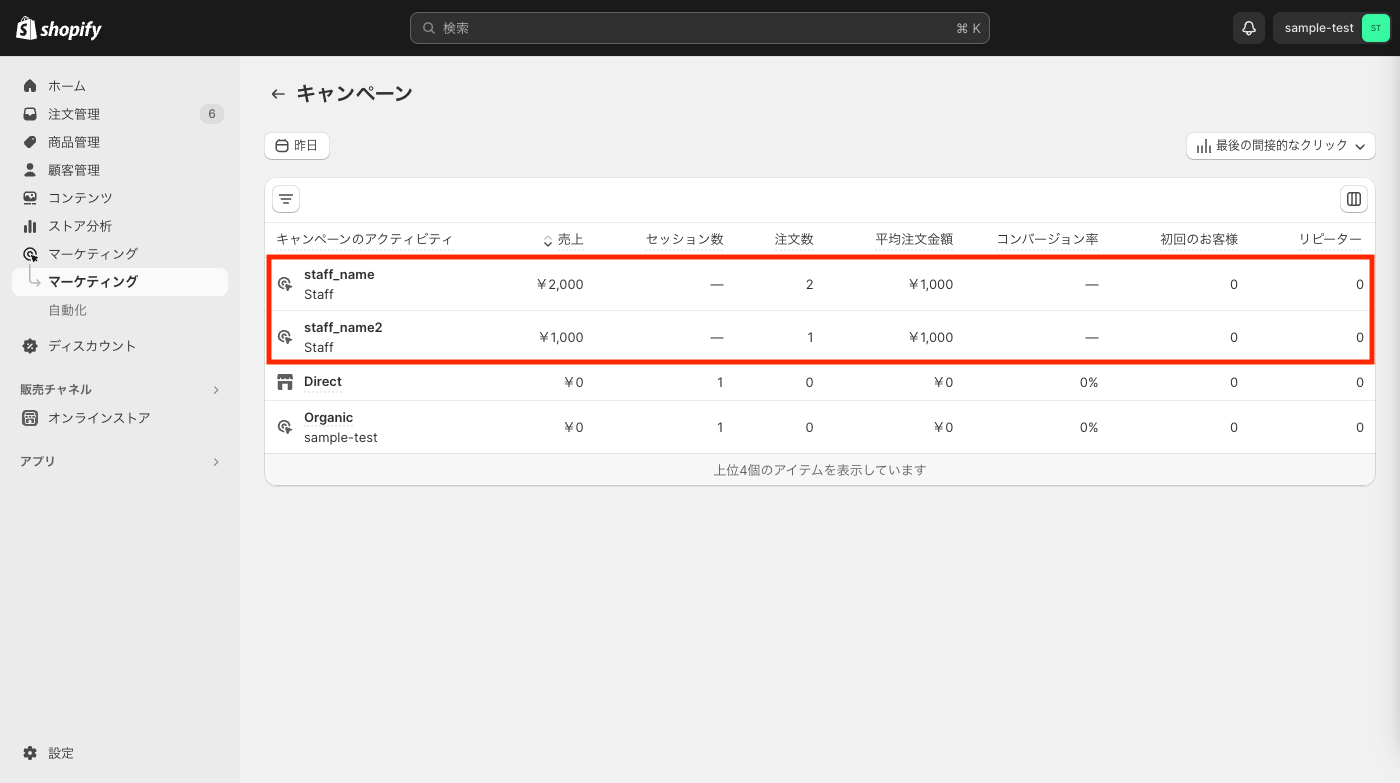This screenshot has width=1400, height=783.
Task: Select 自動化 in the sidebar
Action: (68, 310)
